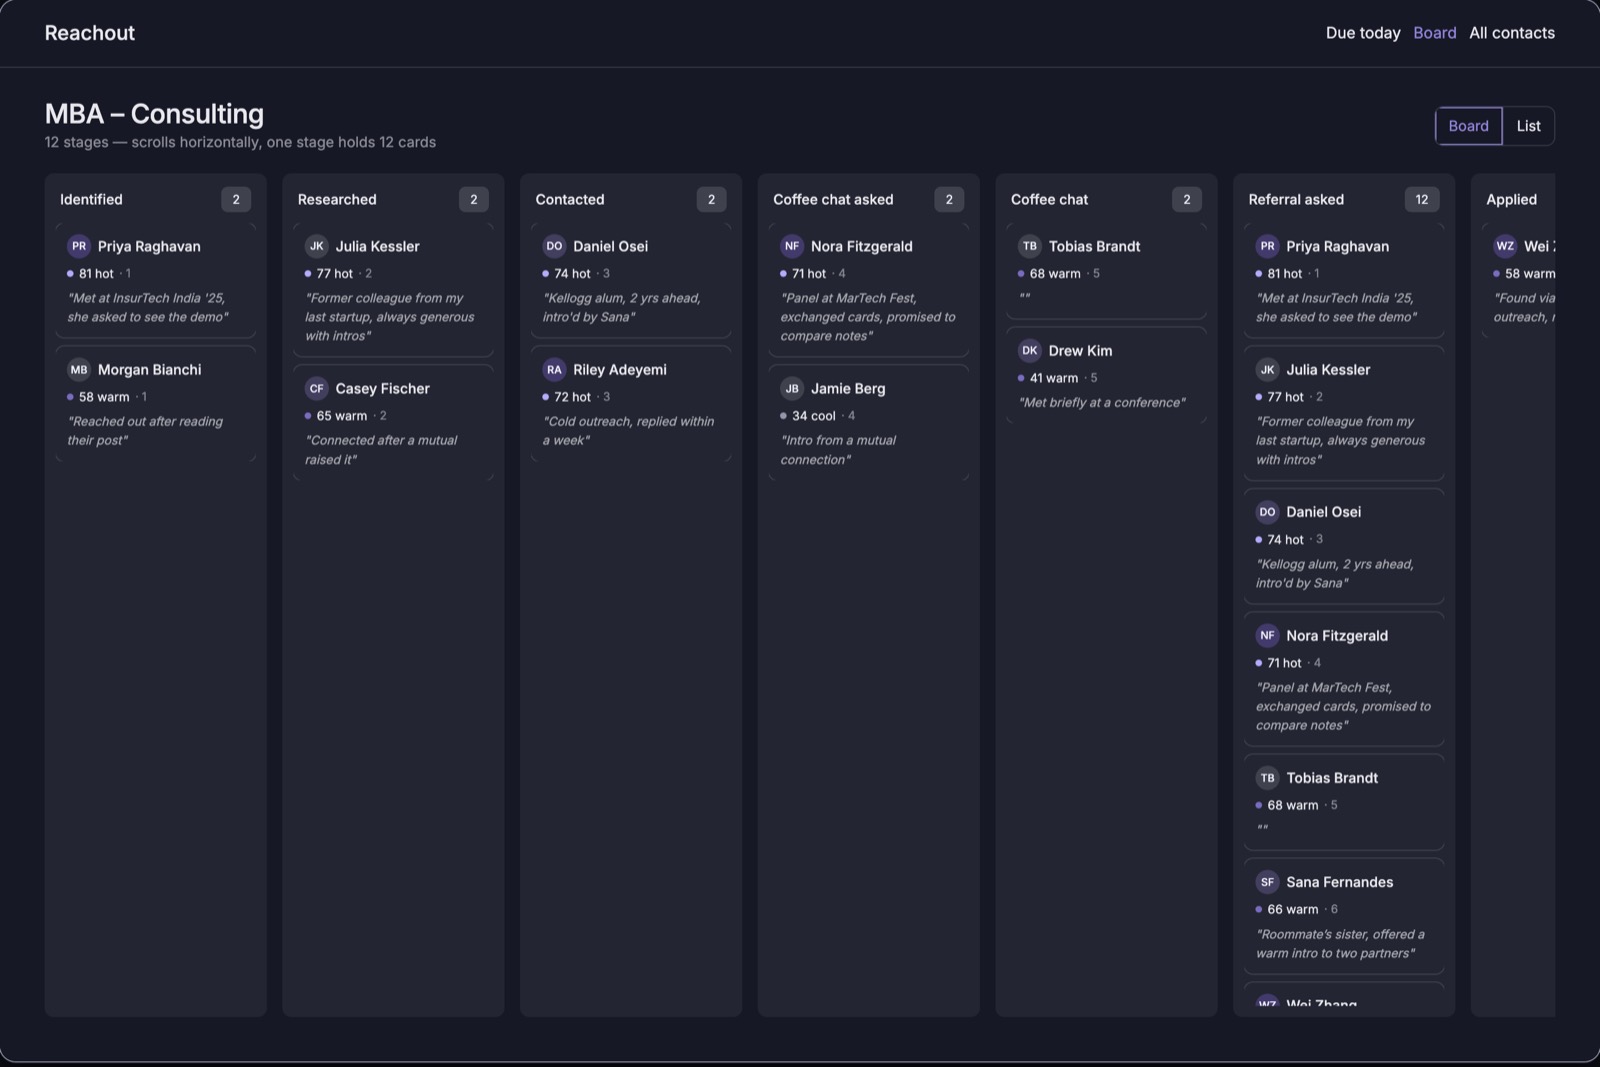
Task: Click the Applied column header
Action: (1511, 199)
